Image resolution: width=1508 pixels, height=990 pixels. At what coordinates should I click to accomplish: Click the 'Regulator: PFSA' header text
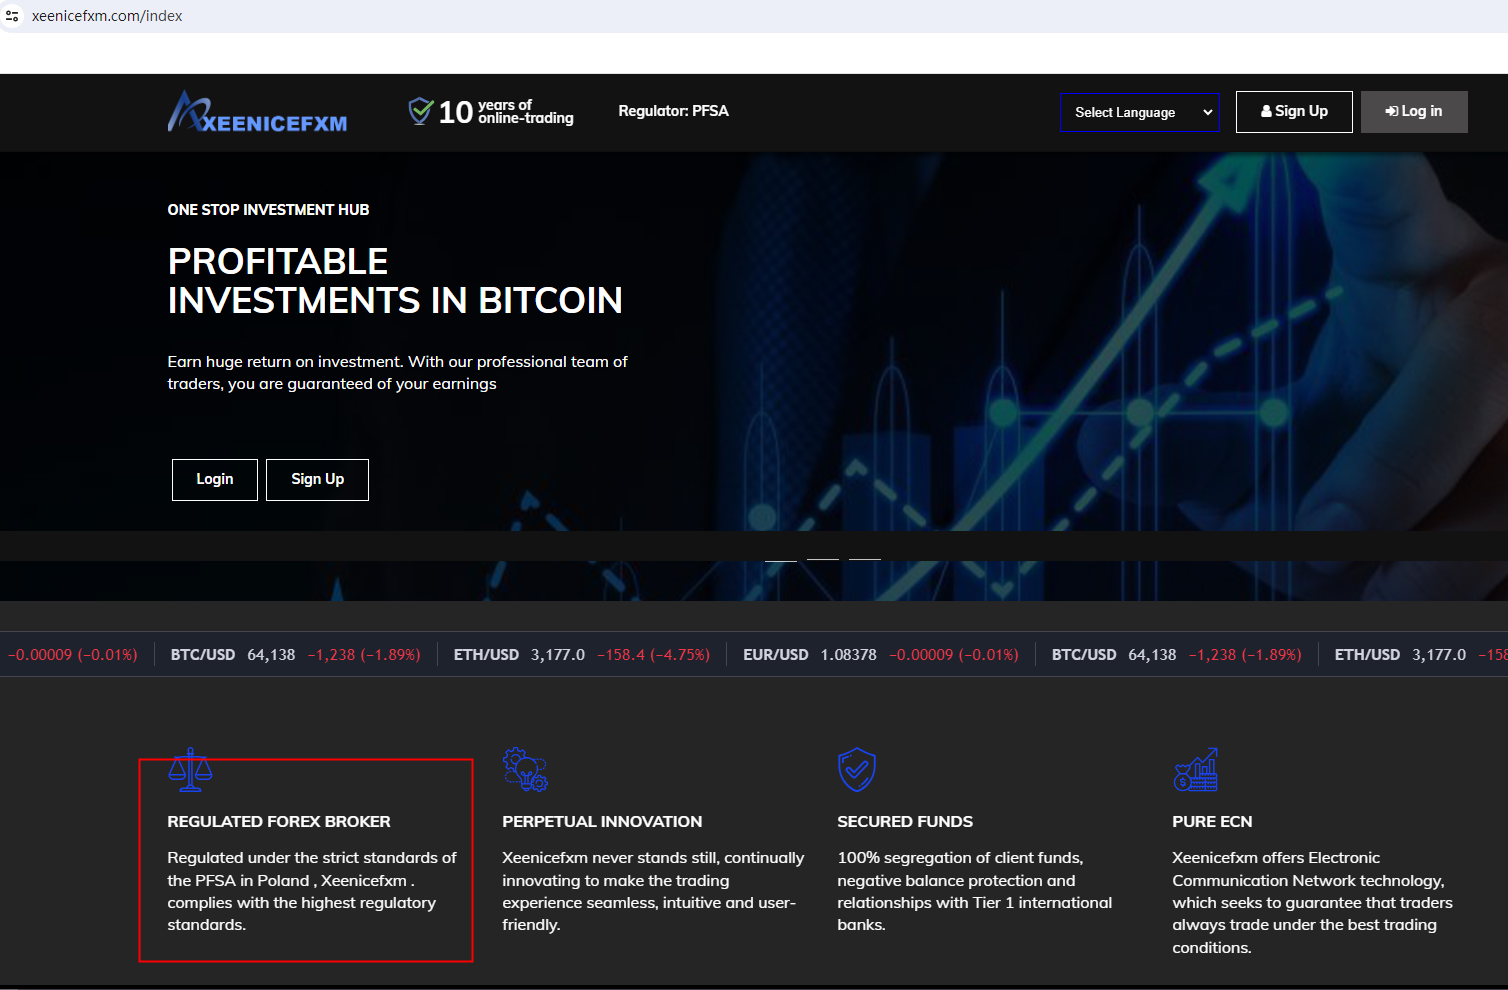[673, 111]
